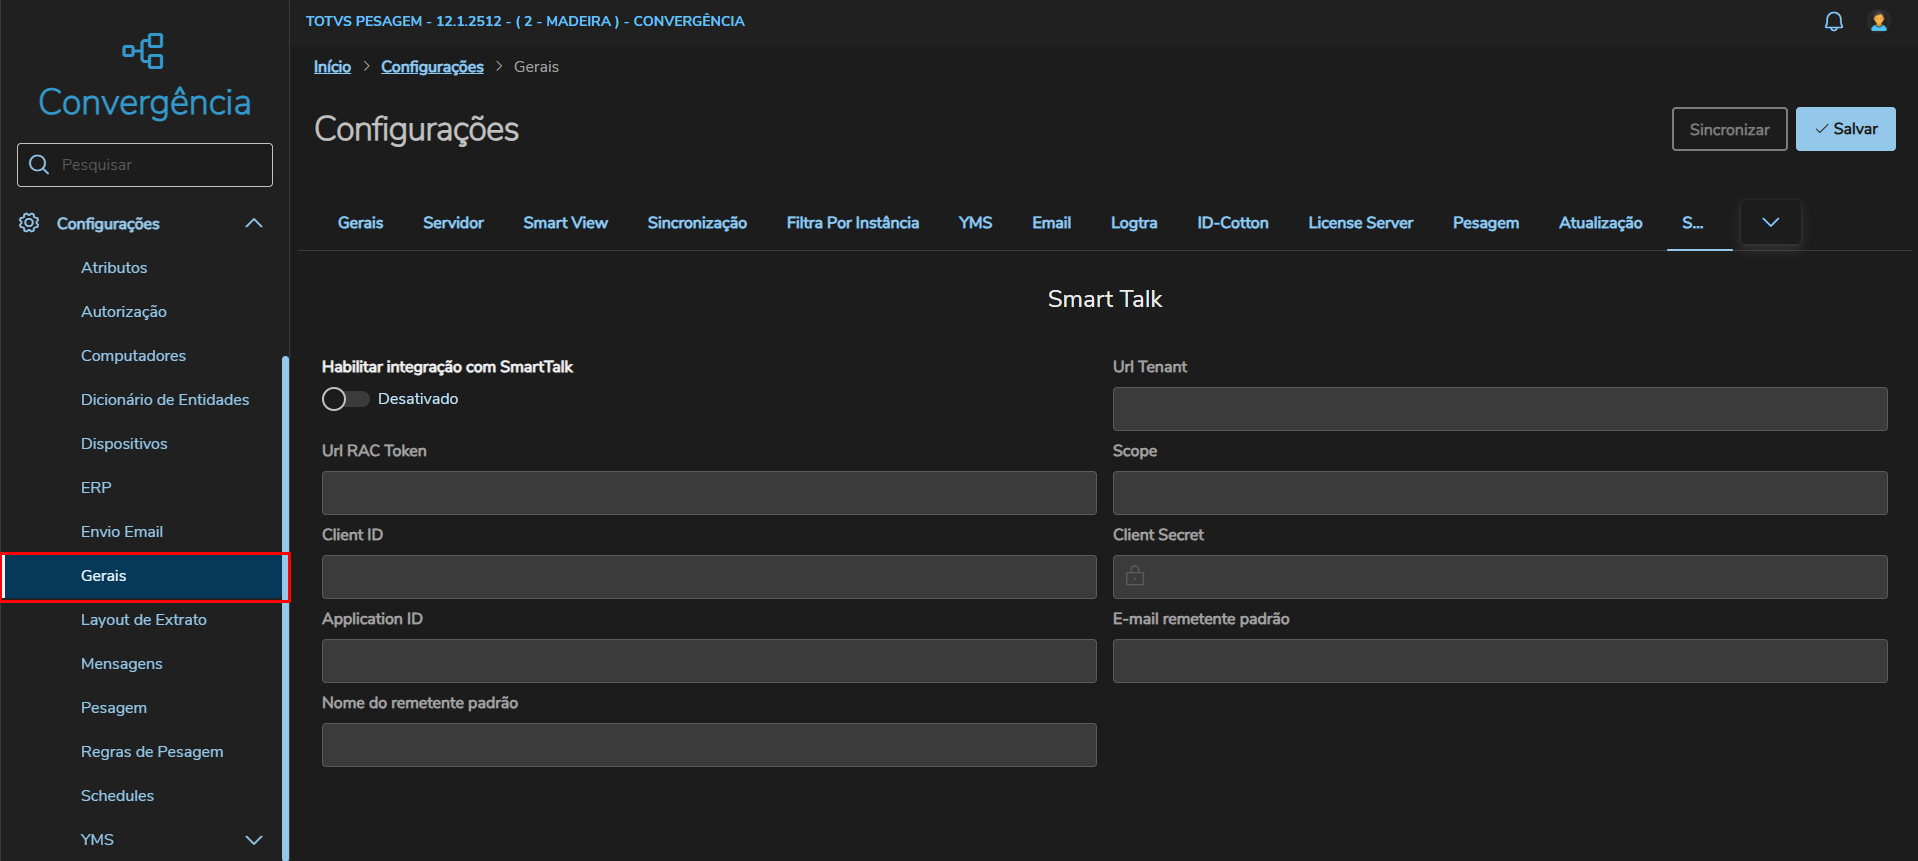The height and width of the screenshot is (861, 1918).
Task: Click the Sincronizar button
Action: click(x=1729, y=129)
